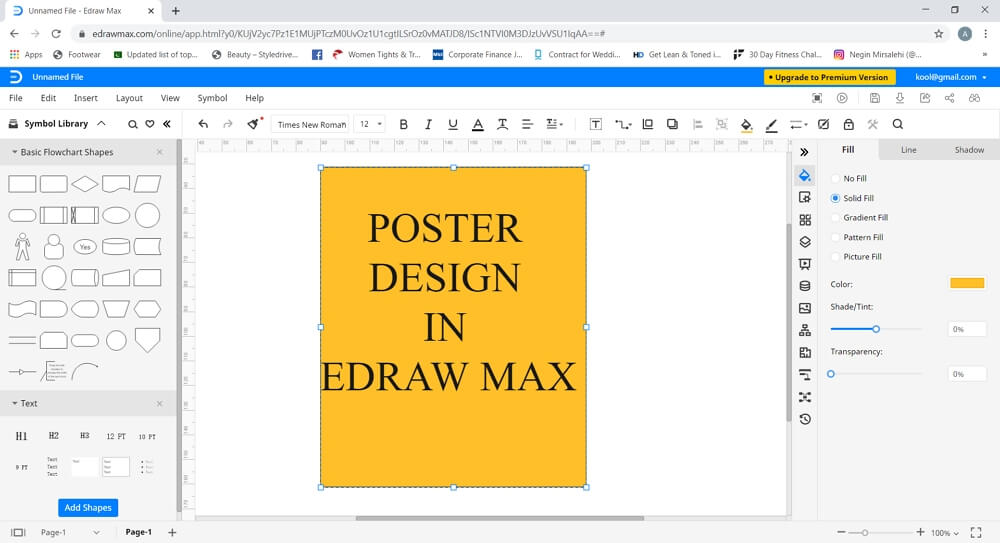Click Upgrade to Premium Version
The width and height of the screenshot is (1000, 543).
tap(830, 77)
